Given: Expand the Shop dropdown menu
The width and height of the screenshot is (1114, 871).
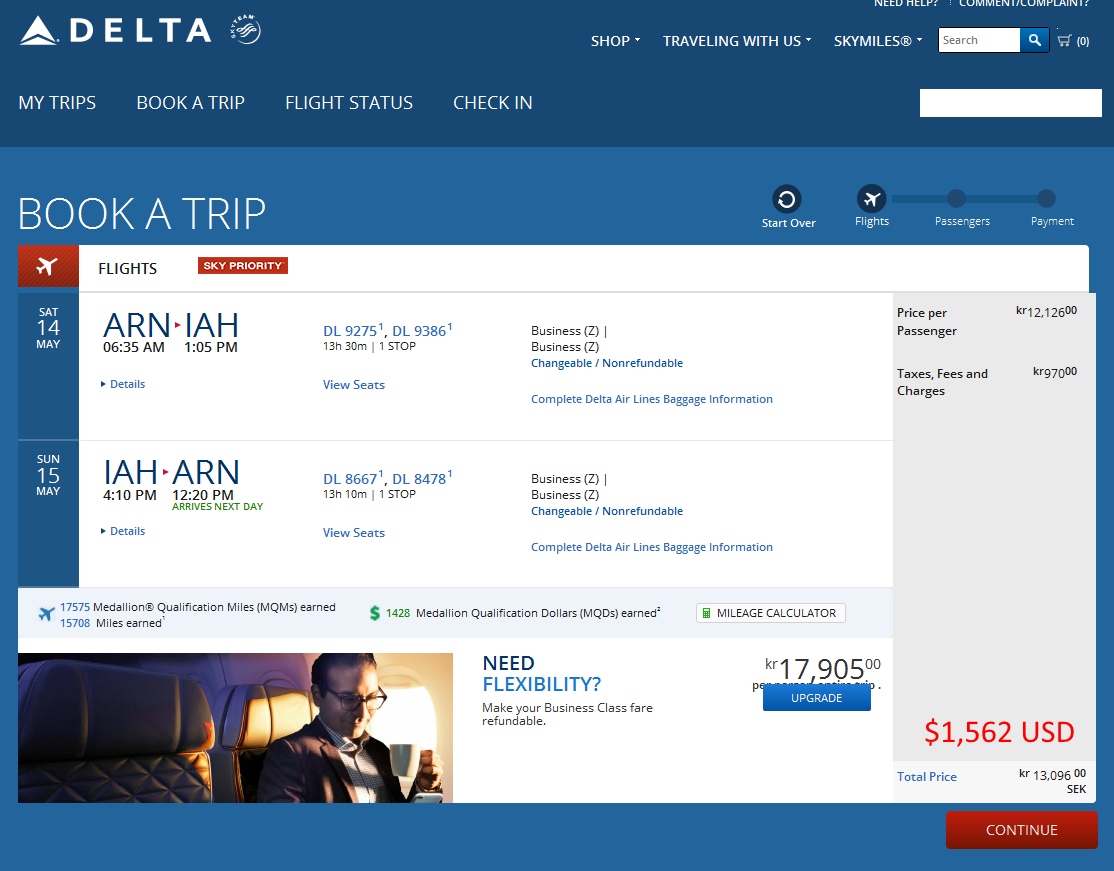Looking at the screenshot, I should (x=615, y=41).
